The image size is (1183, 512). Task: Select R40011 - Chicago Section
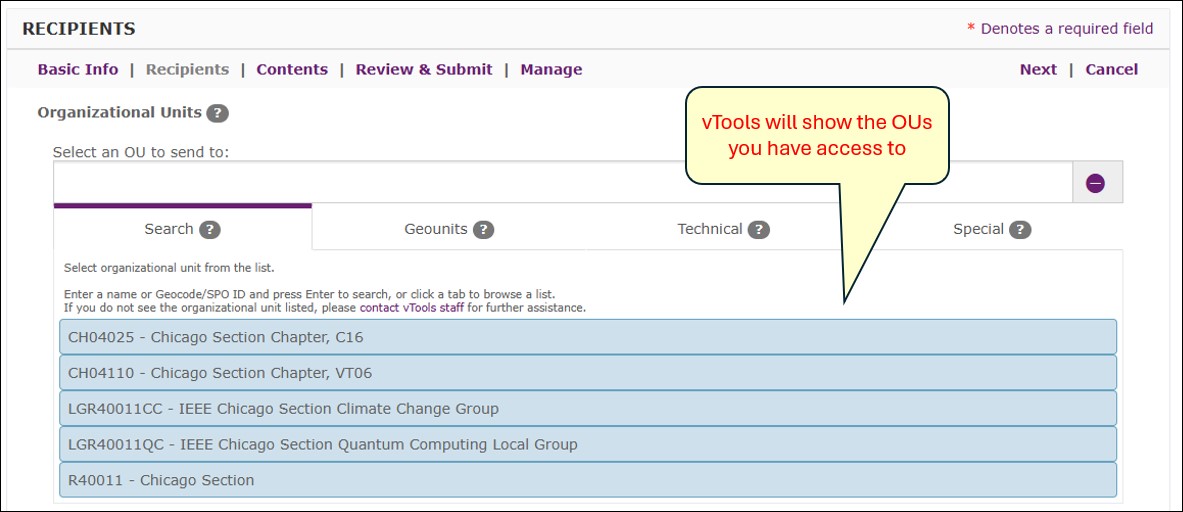(x=588, y=480)
